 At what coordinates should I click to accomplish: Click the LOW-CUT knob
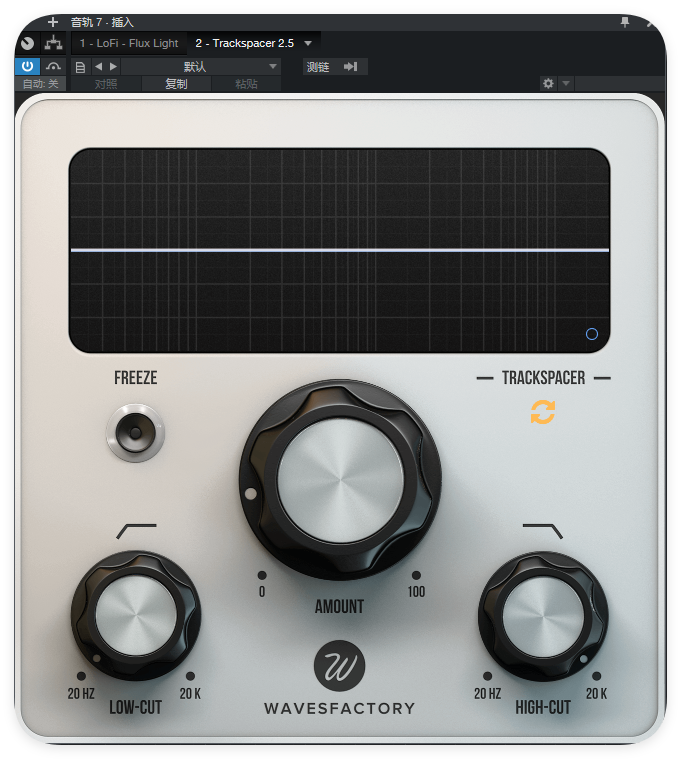click(136, 616)
